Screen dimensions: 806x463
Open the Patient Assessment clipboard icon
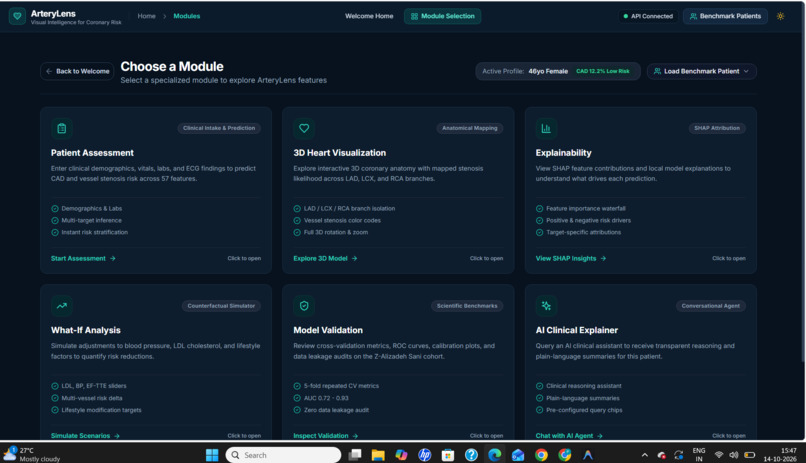[x=62, y=128]
